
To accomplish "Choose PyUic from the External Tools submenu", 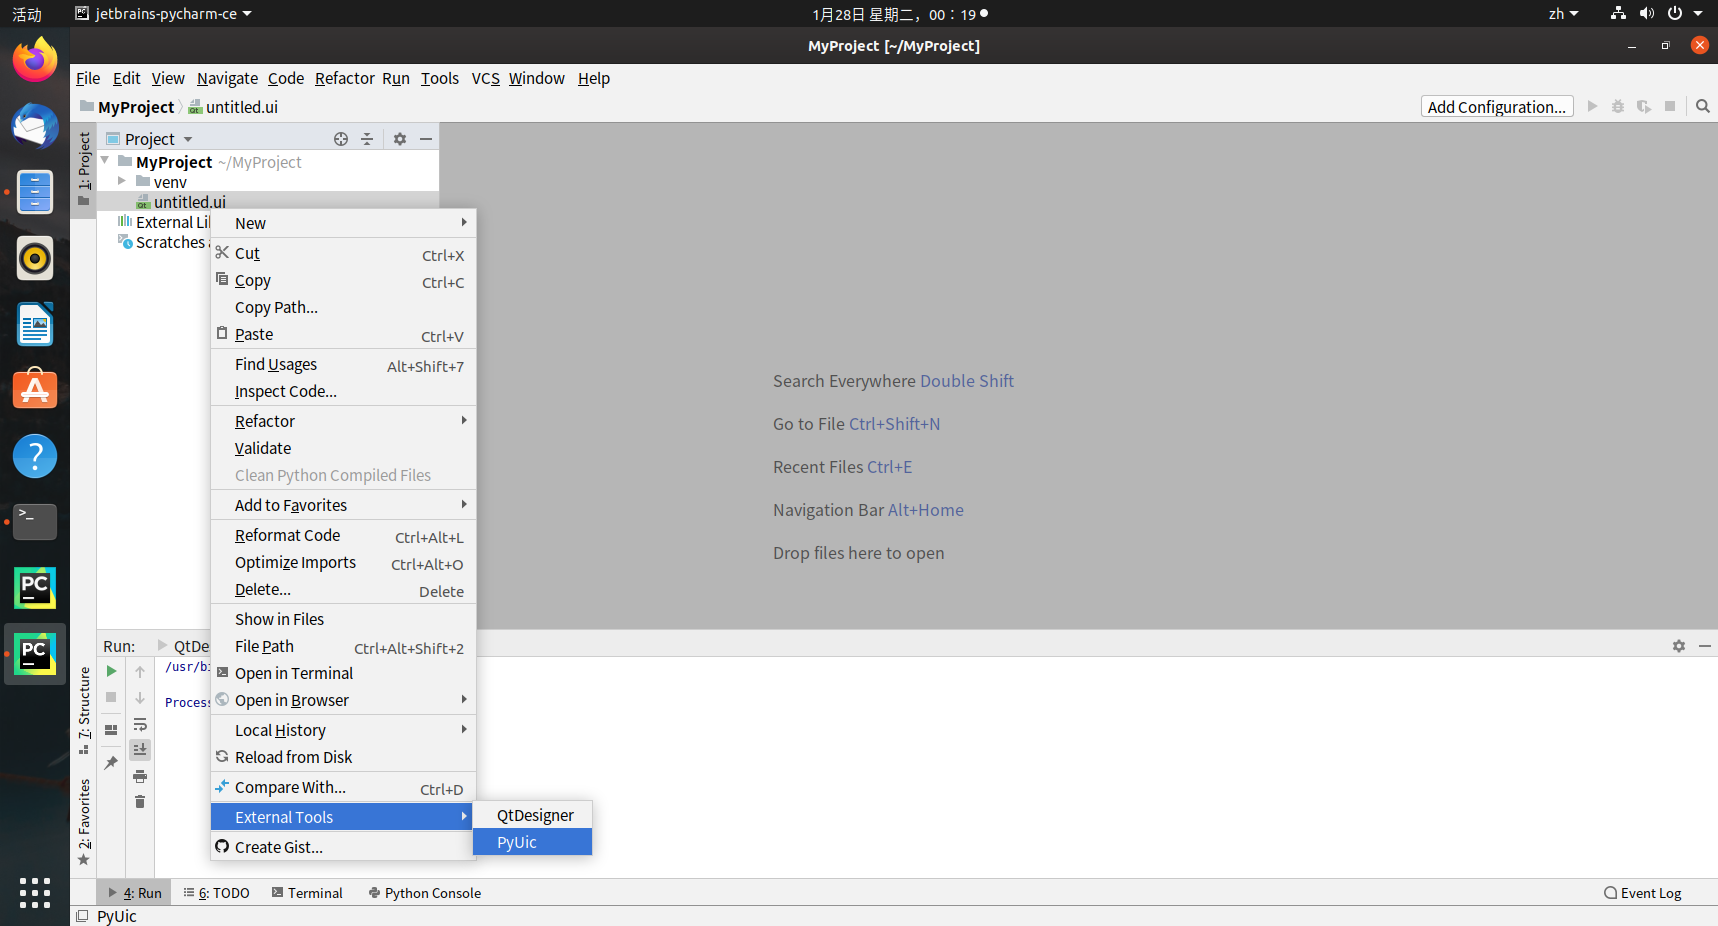I will (x=533, y=842).
